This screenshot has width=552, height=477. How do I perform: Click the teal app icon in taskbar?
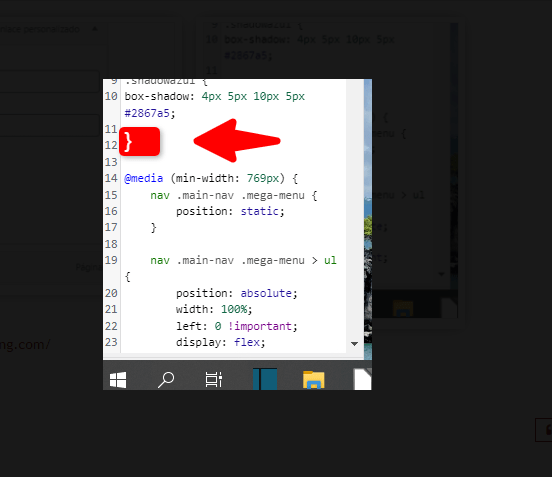(265, 379)
